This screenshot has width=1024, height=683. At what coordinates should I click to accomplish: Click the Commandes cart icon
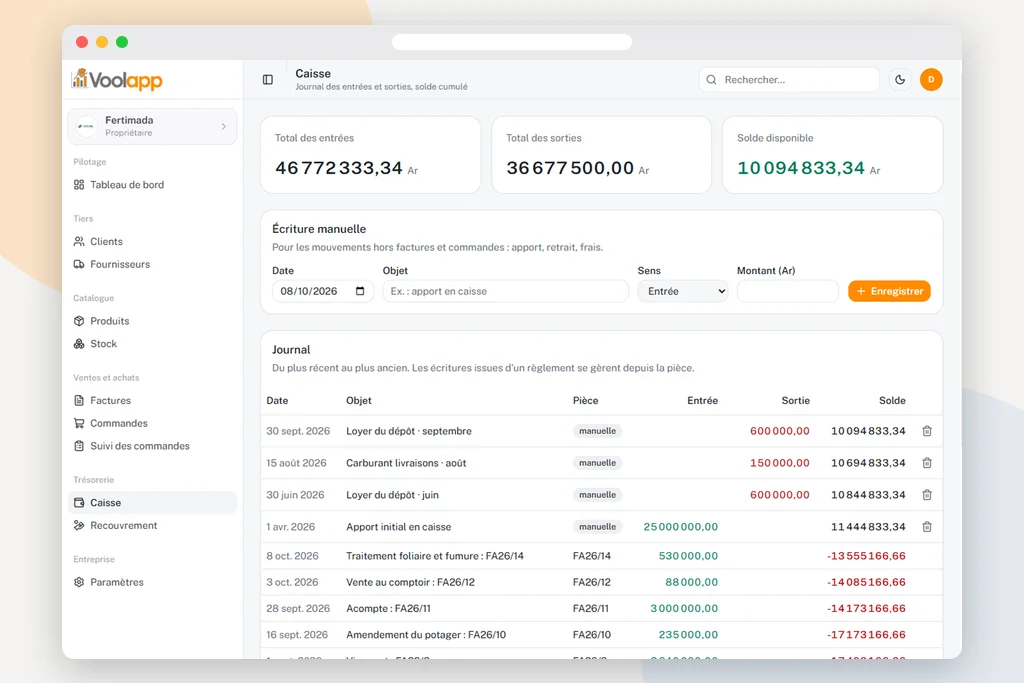tap(79, 423)
